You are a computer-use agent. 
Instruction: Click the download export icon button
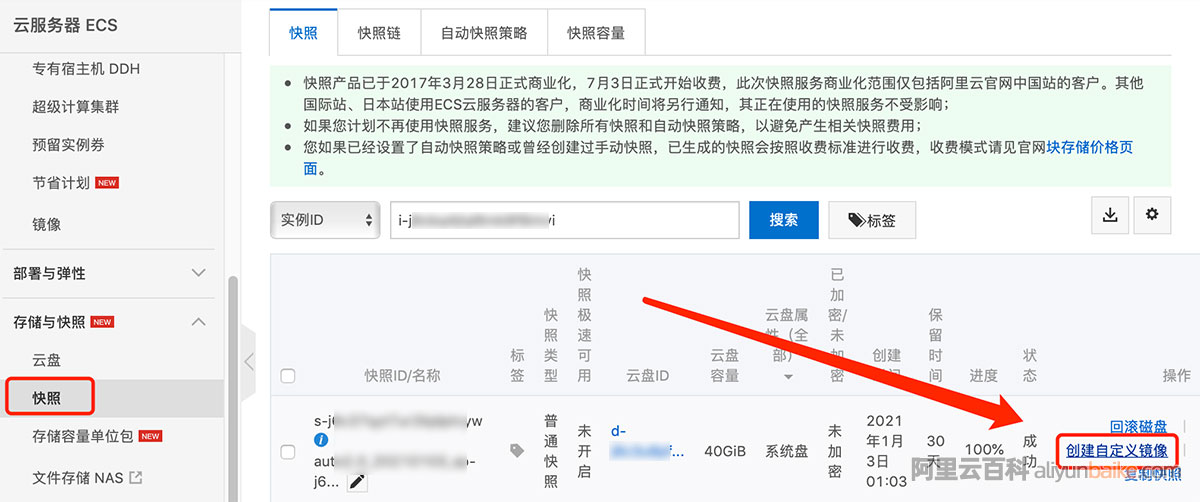pos(1110,215)
